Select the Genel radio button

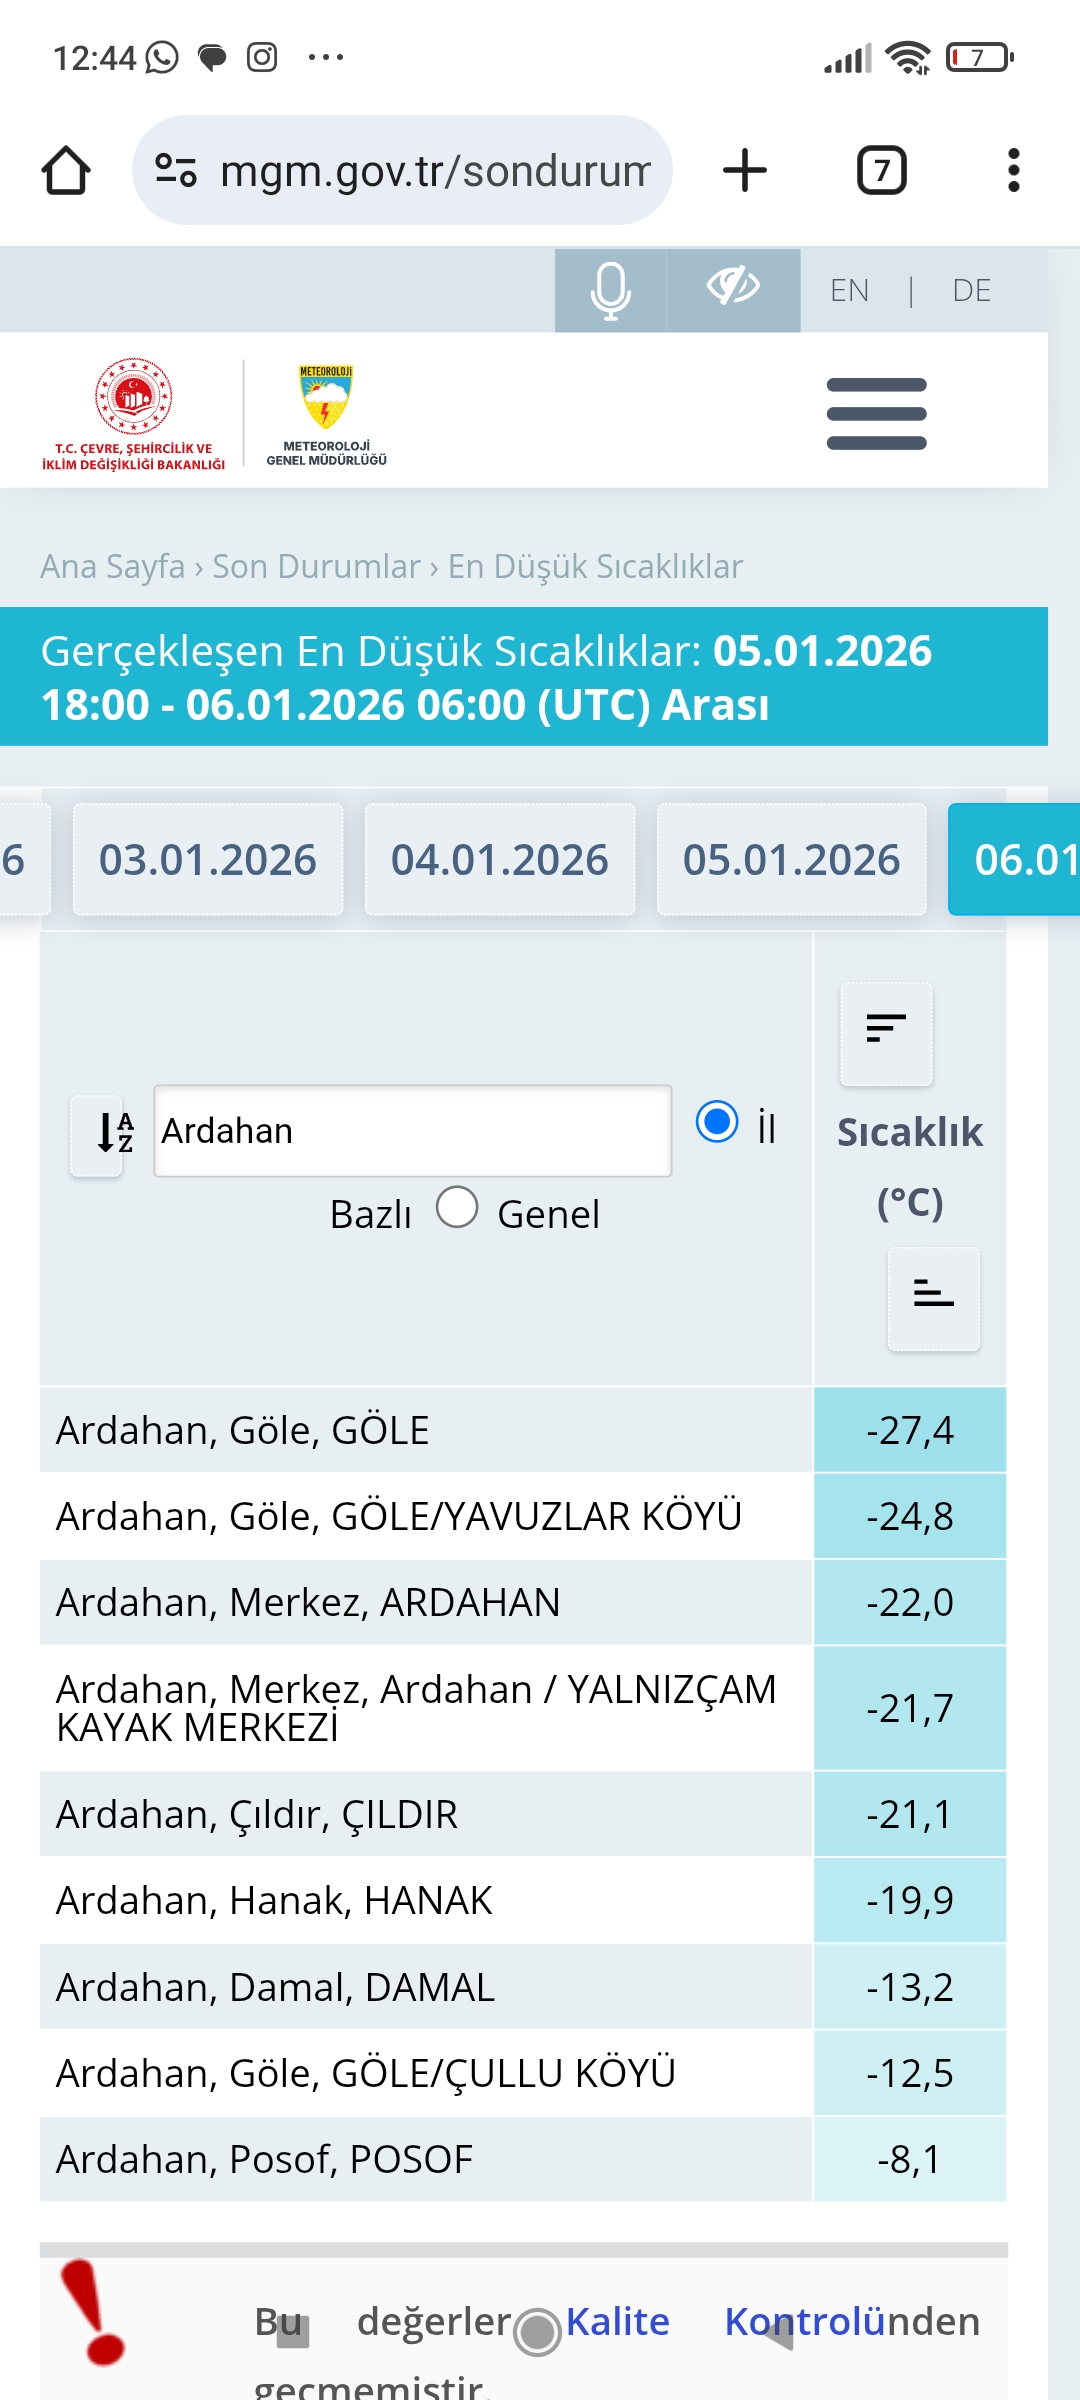[x=457, y=1206]
